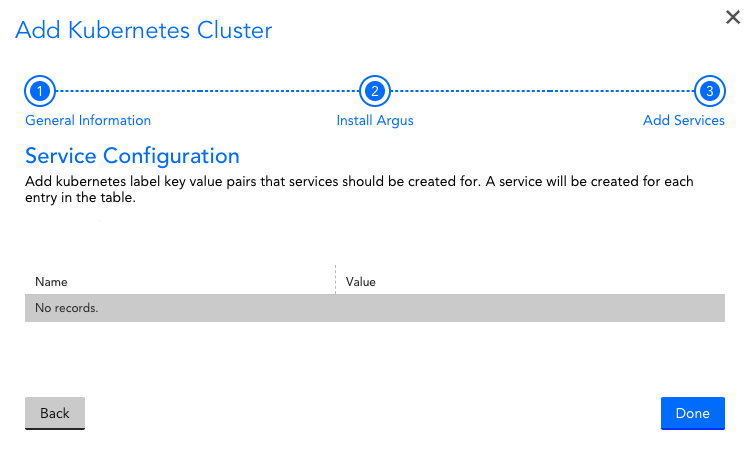Screen dimensions: 750x454
Task: Click the step 1 circle icon
Action: point(40,91)
